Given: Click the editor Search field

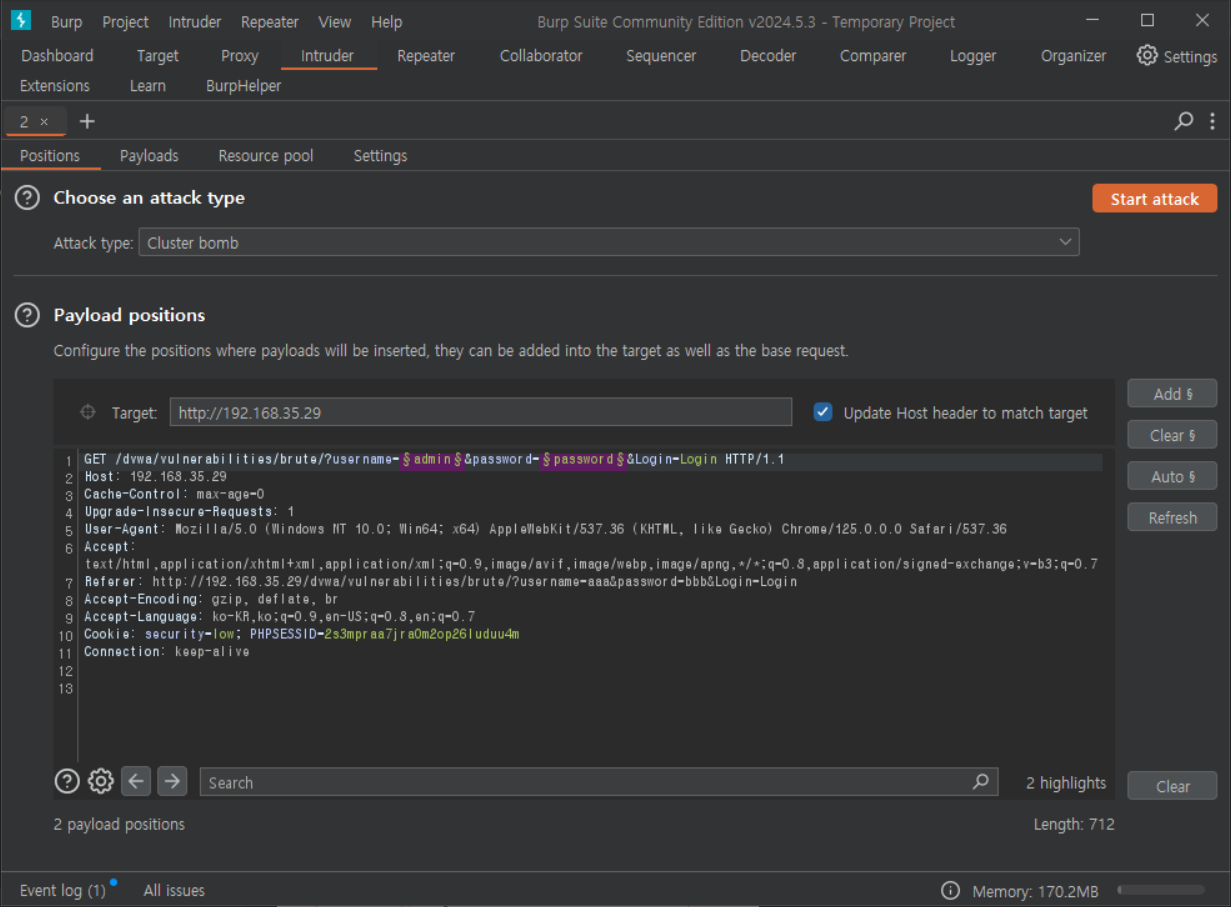Looking at the screenshot, I should [599, 782].
